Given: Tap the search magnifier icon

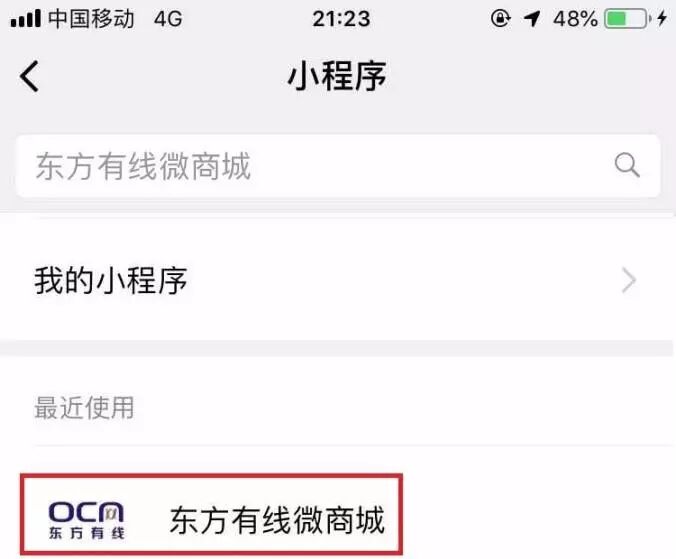Looking at the screenshot, I should click(627, 165).
